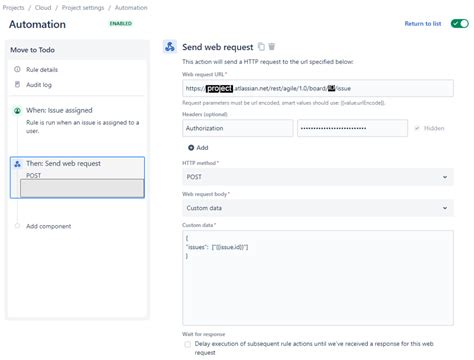
Task: Open the HTTP method dropdown
Action: (x=318, y=177)
